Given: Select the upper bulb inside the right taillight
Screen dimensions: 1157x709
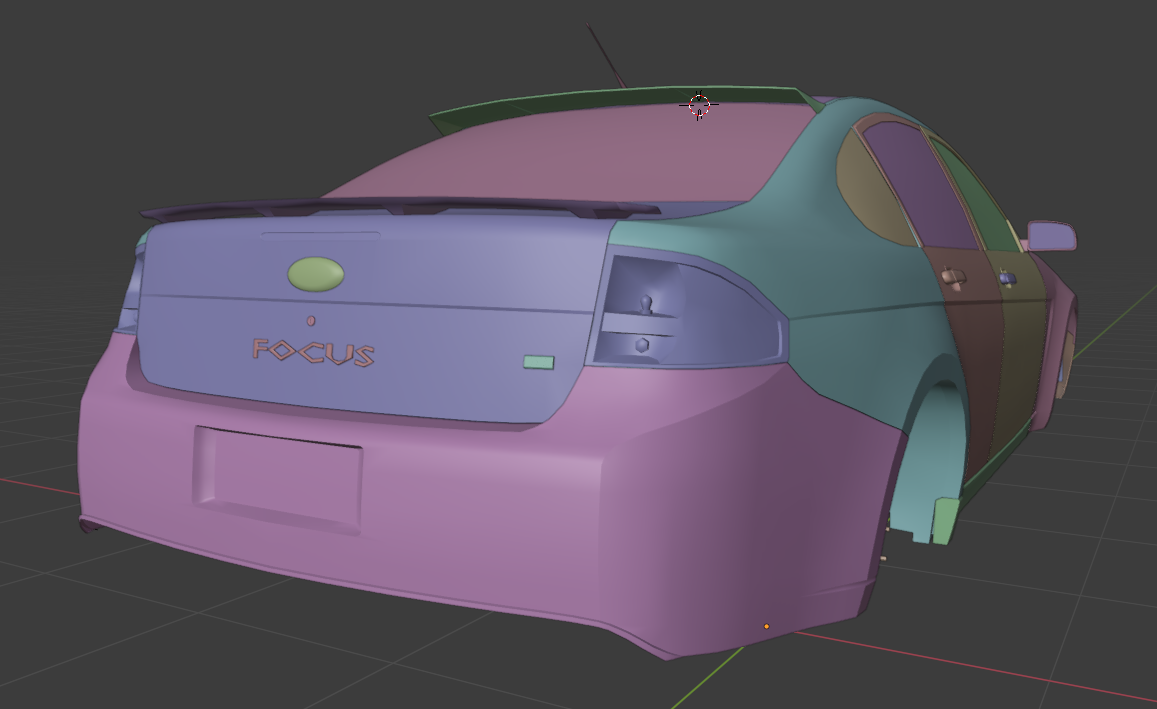Looking at the screenshot, I should [x=646, y=303].
